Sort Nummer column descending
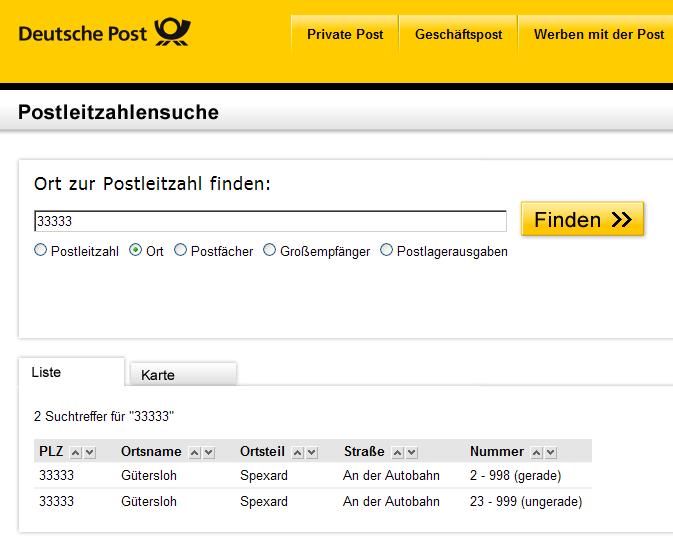Image resolution: width=673 pixels, height=545 pixels. (551, 453)
